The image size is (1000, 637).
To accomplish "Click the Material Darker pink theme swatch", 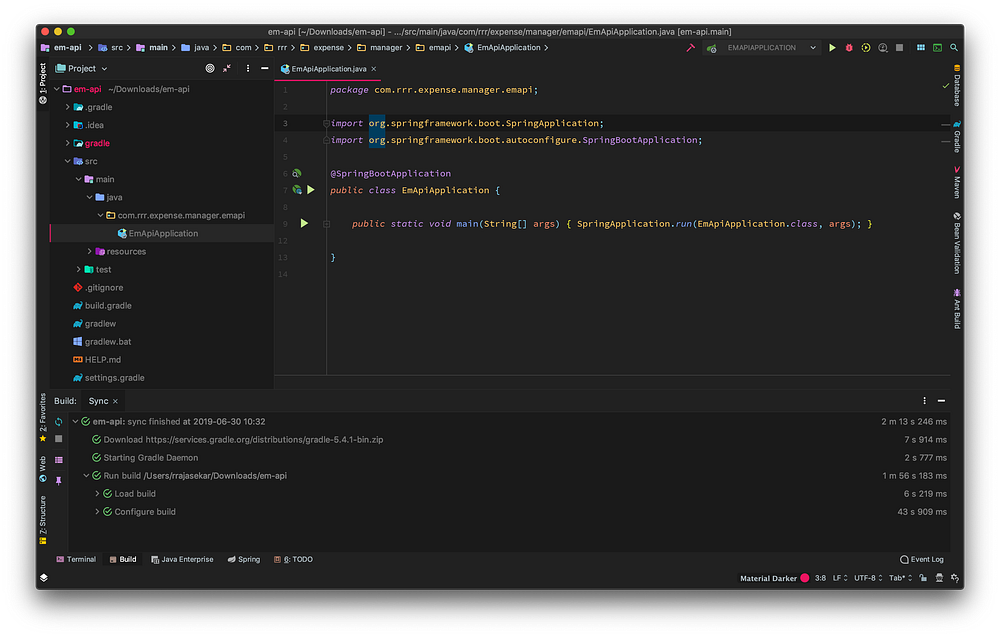I will point(804,578).
